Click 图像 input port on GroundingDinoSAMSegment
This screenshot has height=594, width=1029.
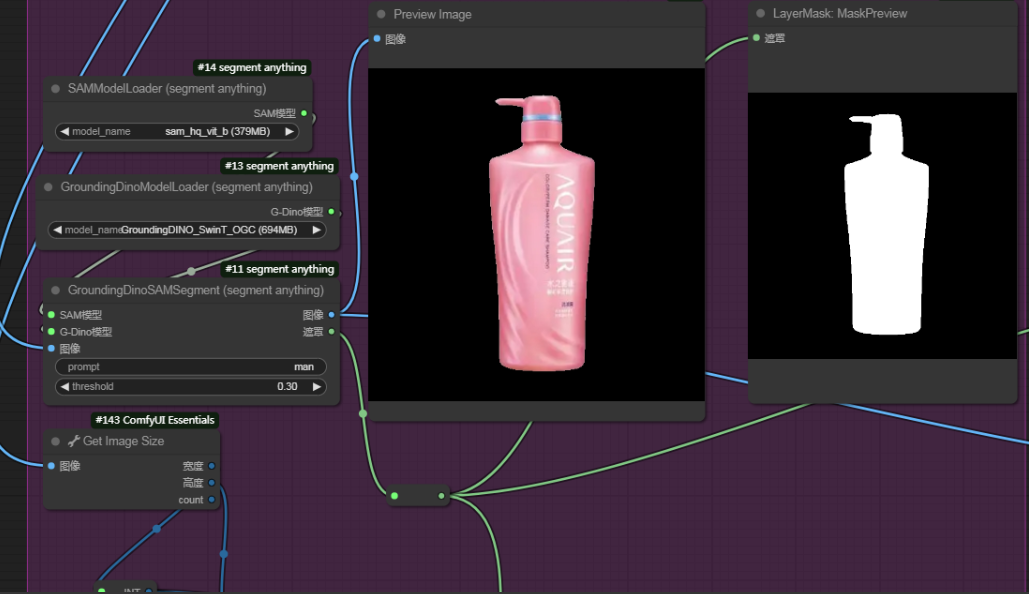(51, 349)
